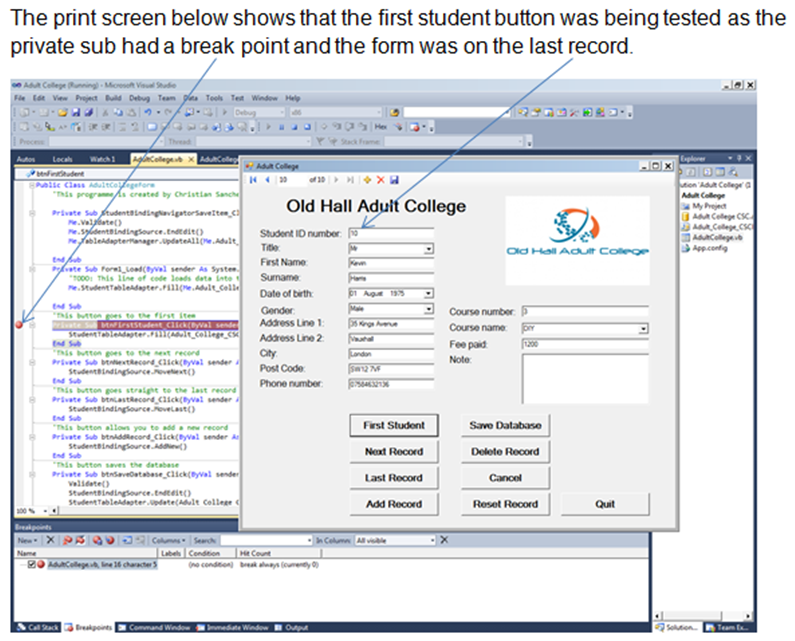This screenshot has height=641, width=795.
Task: Open the Window menu
Action: click(264, 98)
